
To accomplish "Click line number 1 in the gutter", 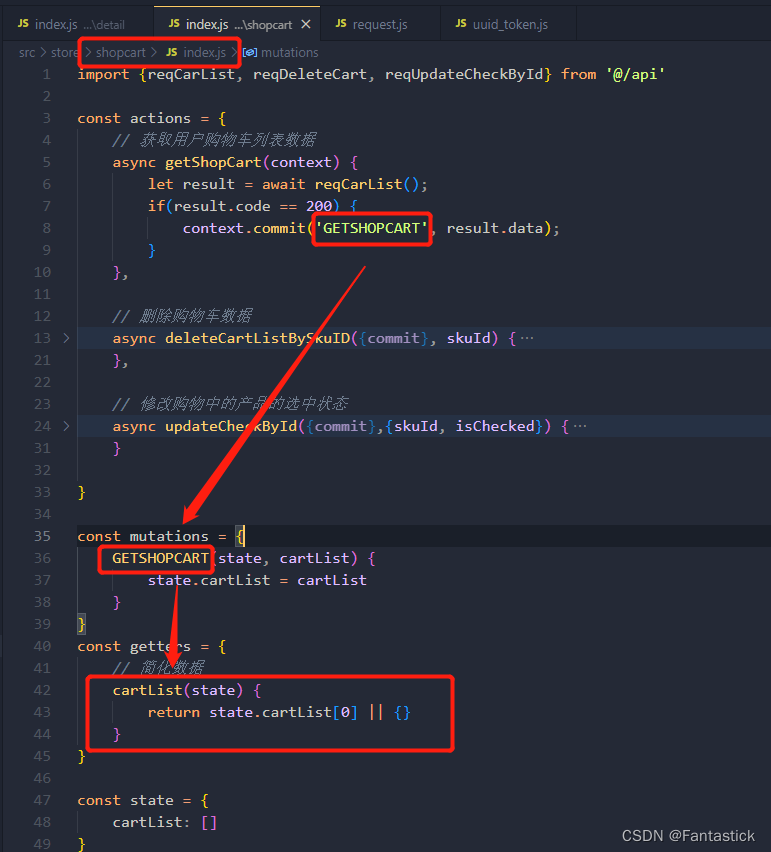I will point(47,74).
